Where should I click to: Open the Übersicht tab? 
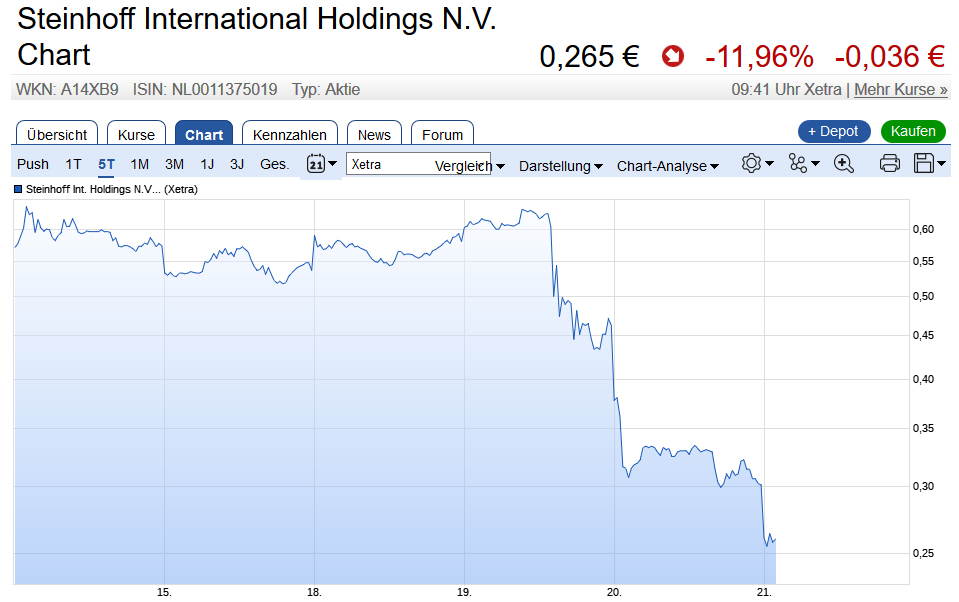click(x=57, y=134)
